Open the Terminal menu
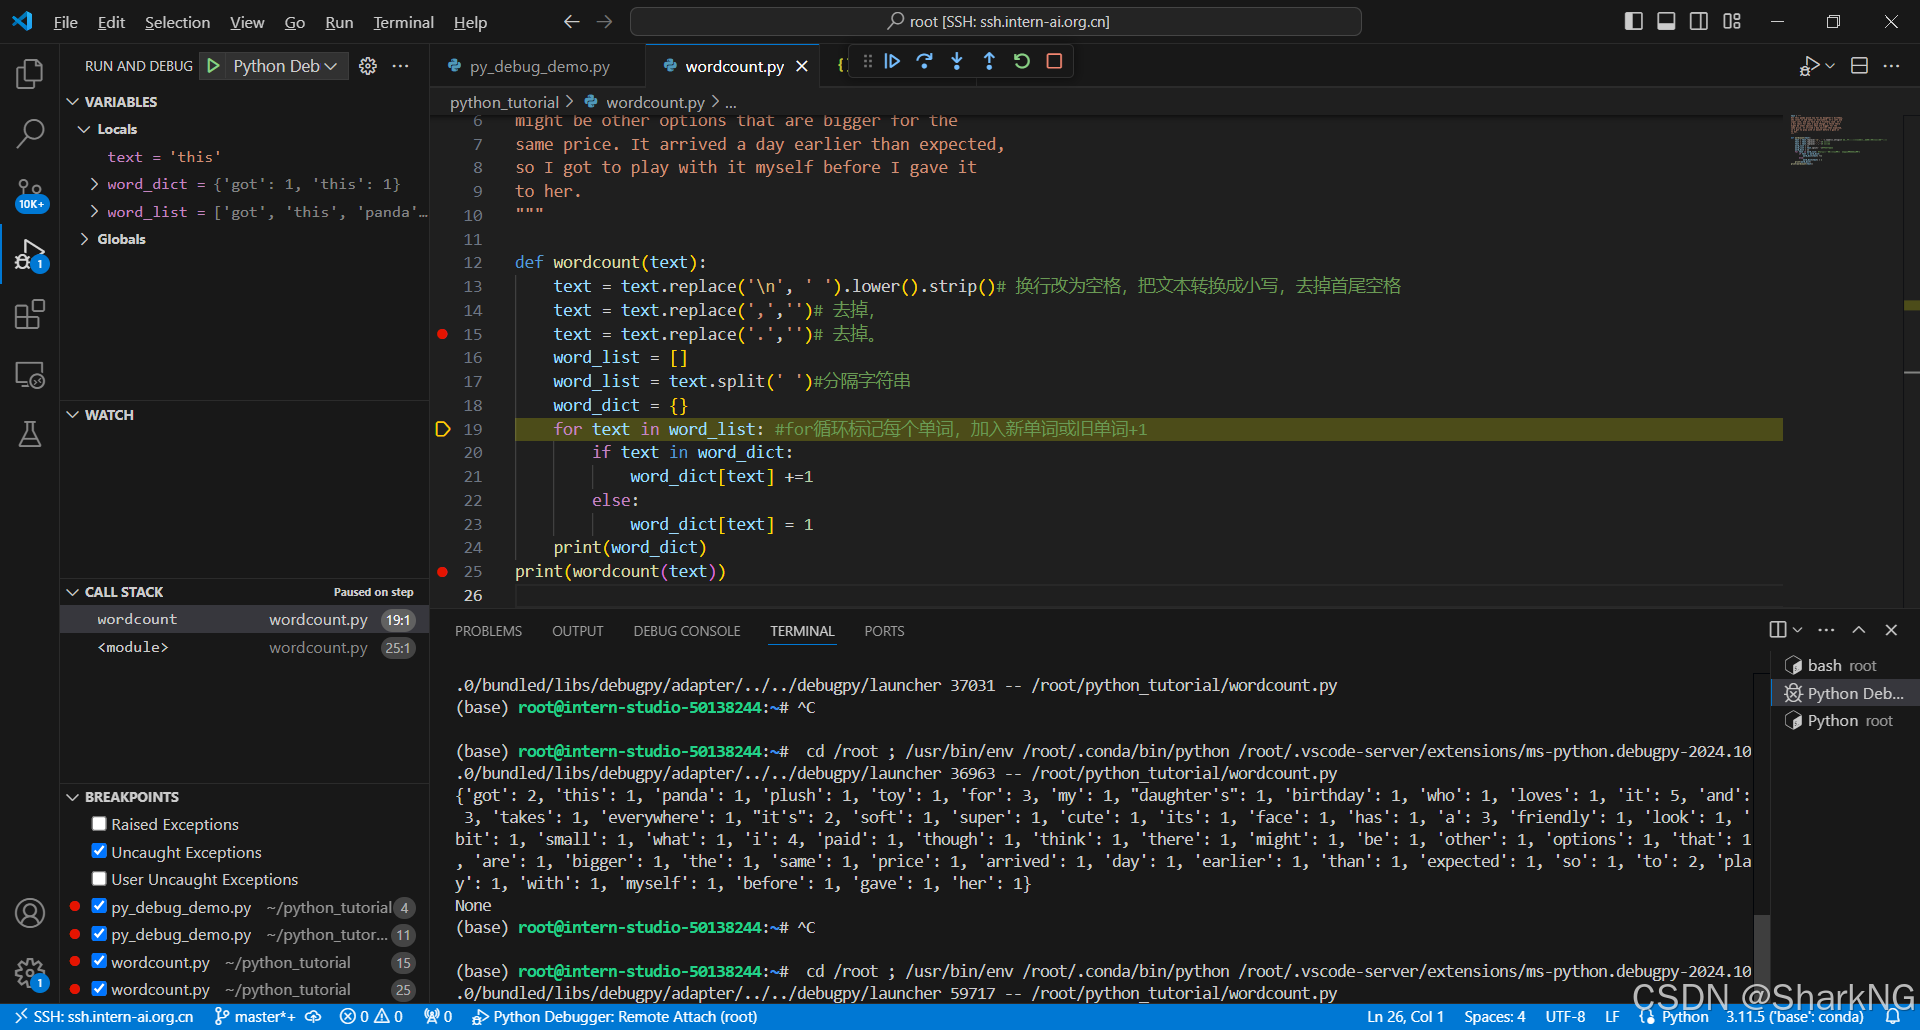Image resolution: width=1920 pixels, height=1030 pixels. (x=403, y=22)
